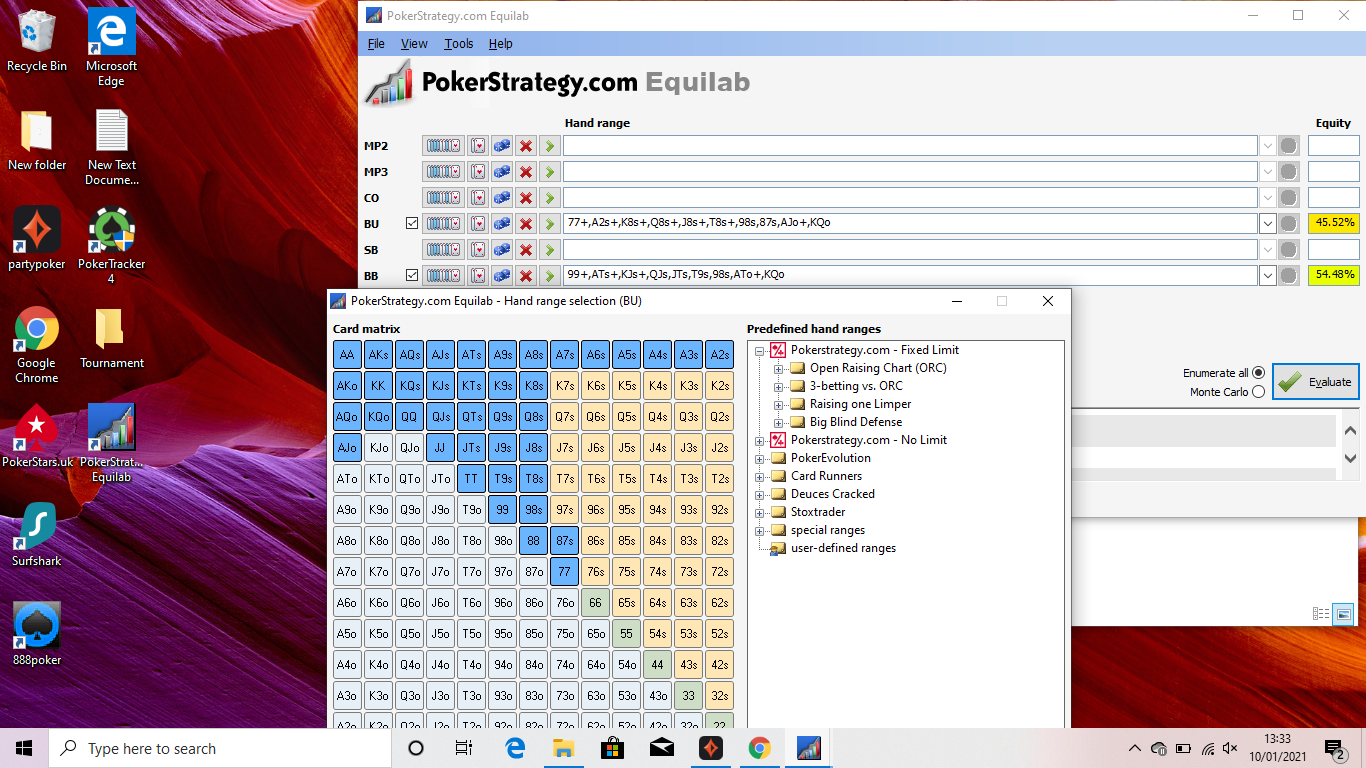This screenshot has width=1366, height=768.
Task: Clear the CO hand range with red X
Action: (526, 198)
